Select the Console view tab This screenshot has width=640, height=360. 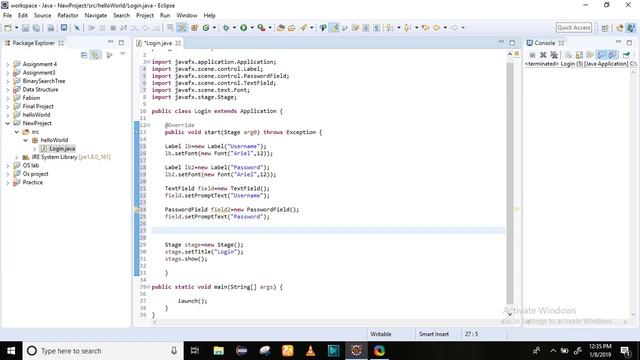click(544, 43)
